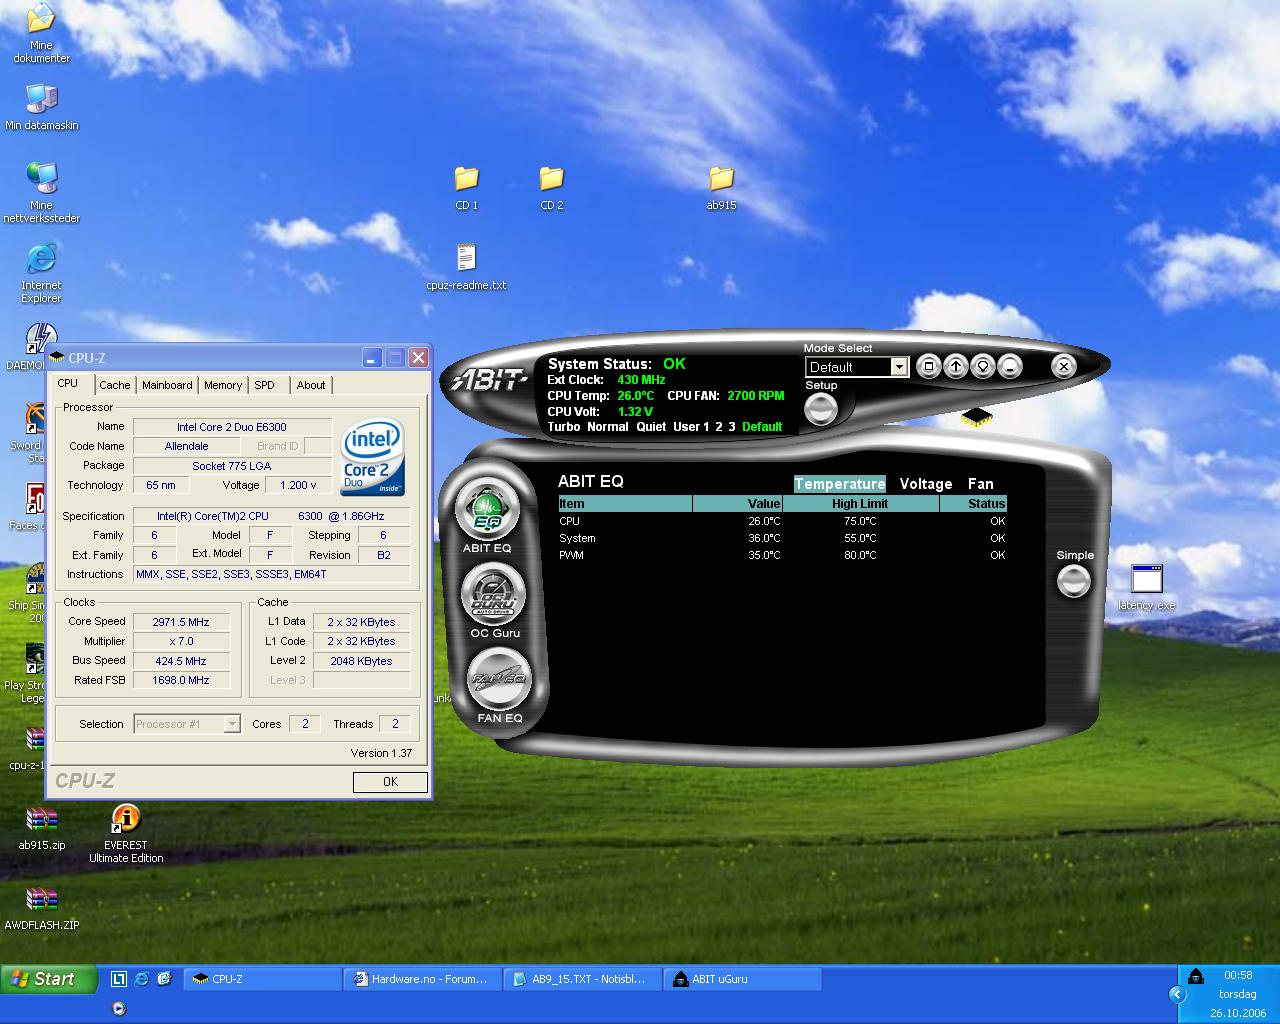The height and width of the screenshot is (1024, 1280).
Task: Show the Voltage view in ABIT EQ
Action: 926,484
